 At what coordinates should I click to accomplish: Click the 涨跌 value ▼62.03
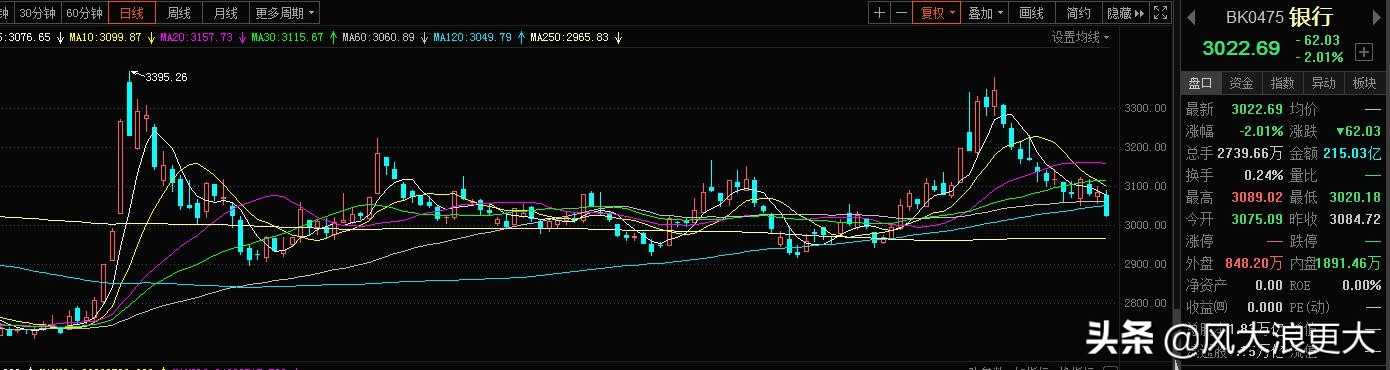pos(1357,131)
